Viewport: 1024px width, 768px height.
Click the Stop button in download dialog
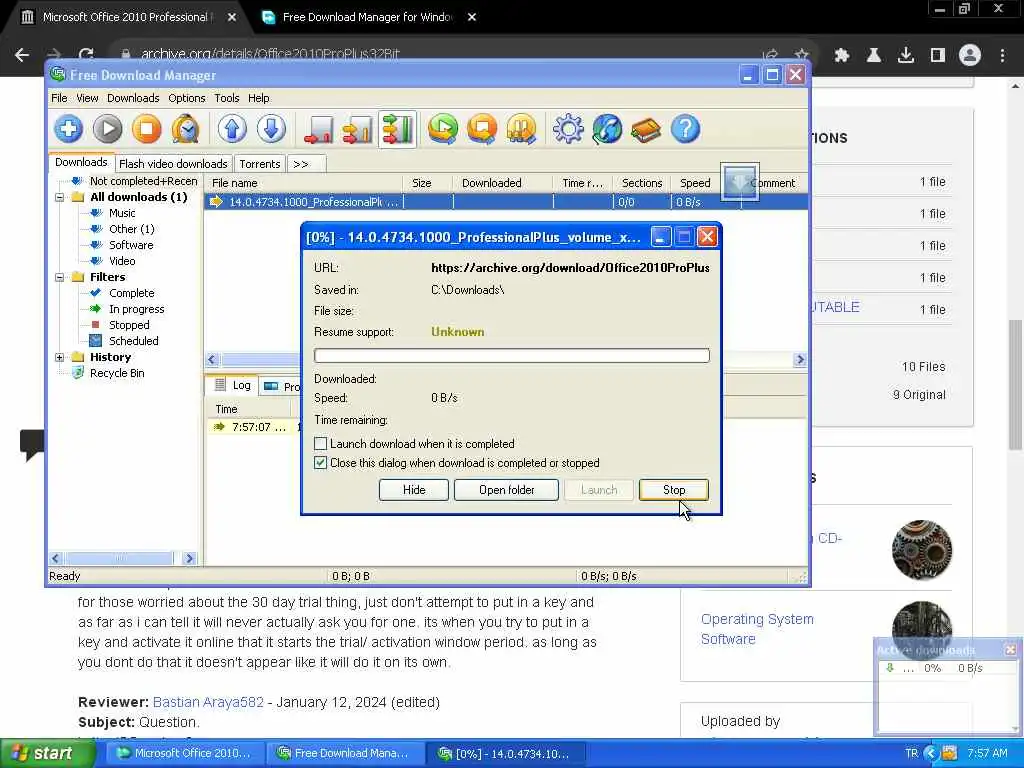pos(674,490)
